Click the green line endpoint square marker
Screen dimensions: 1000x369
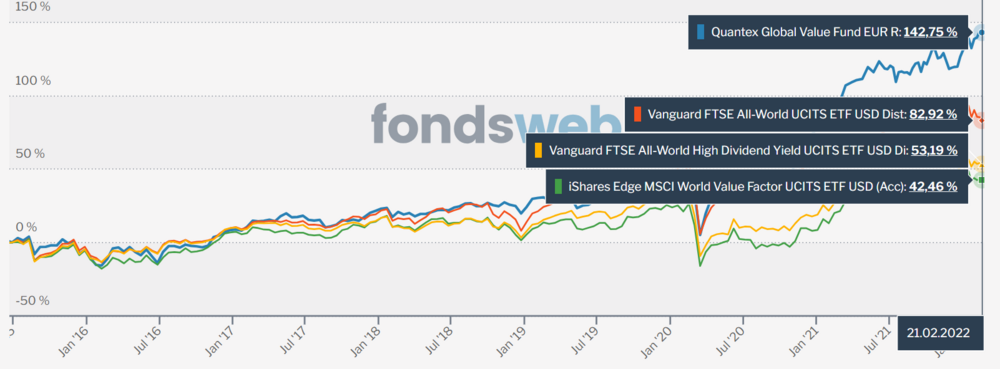982,180
